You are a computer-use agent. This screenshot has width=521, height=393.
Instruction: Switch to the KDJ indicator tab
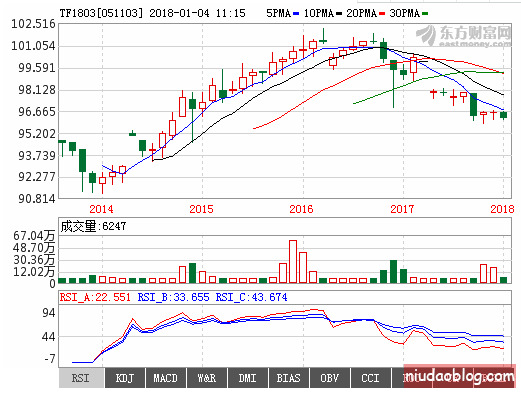click(125, 378)
